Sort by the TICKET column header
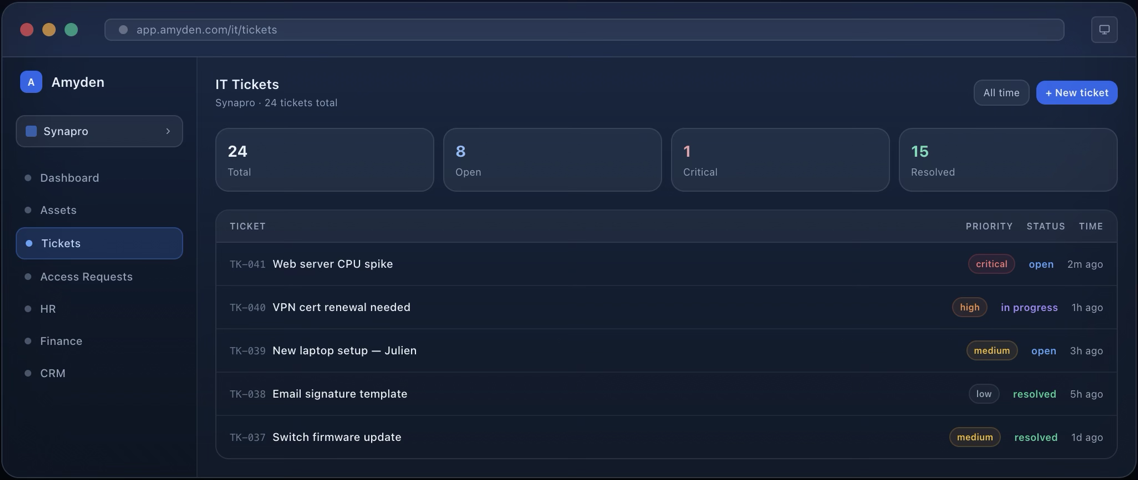This screenshot has width=1138, height=480. (x=247, y=227)
